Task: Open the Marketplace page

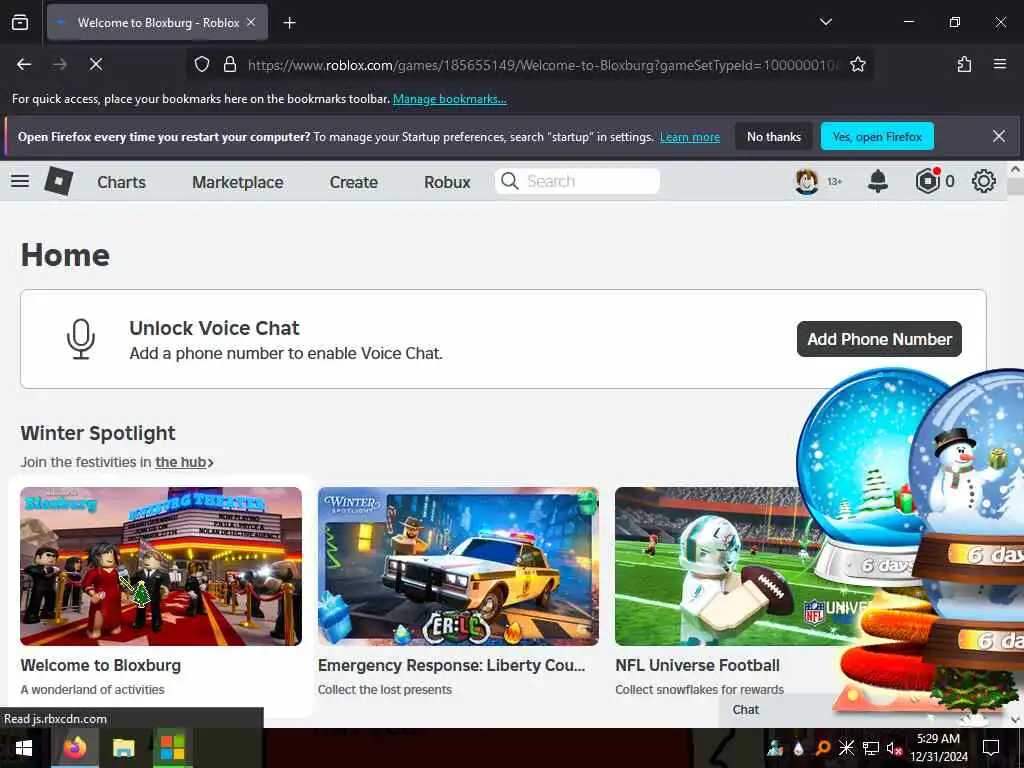Action: point(238,182)
